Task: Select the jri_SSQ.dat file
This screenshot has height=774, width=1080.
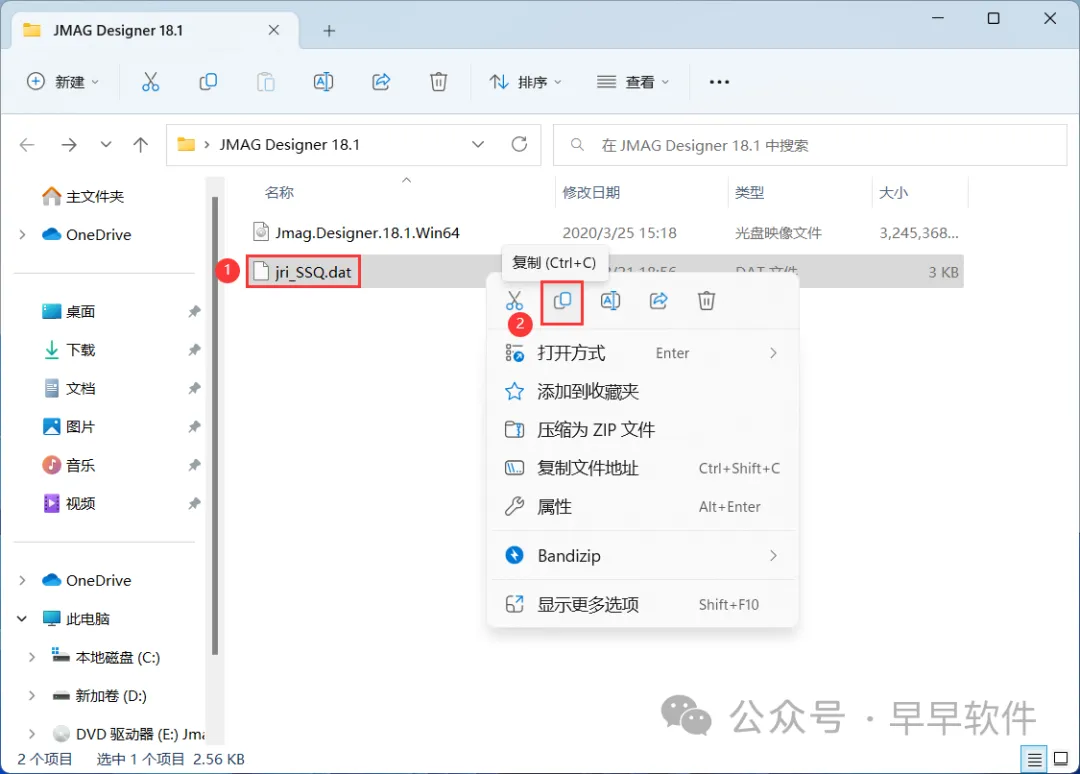Action: click(x=303, y=272)
